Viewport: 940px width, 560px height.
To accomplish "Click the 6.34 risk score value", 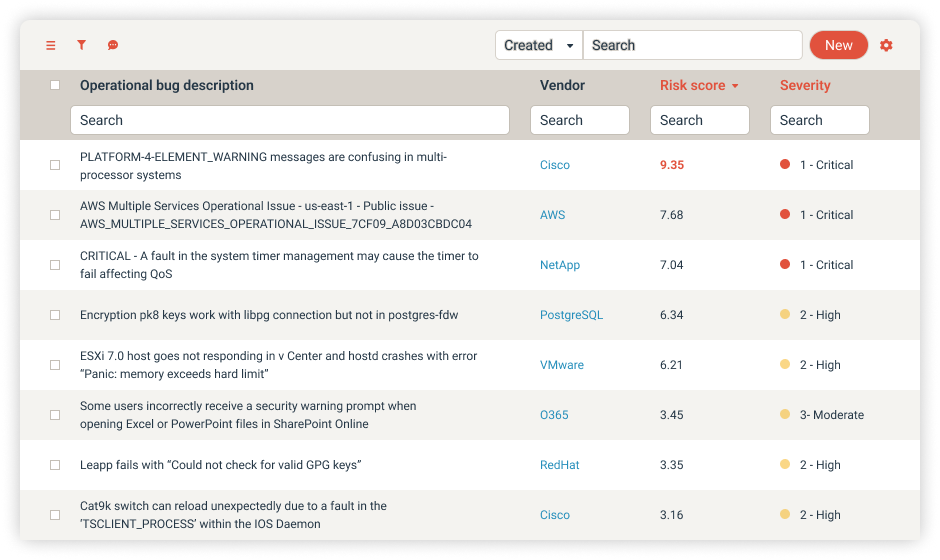I will (671, 315).
